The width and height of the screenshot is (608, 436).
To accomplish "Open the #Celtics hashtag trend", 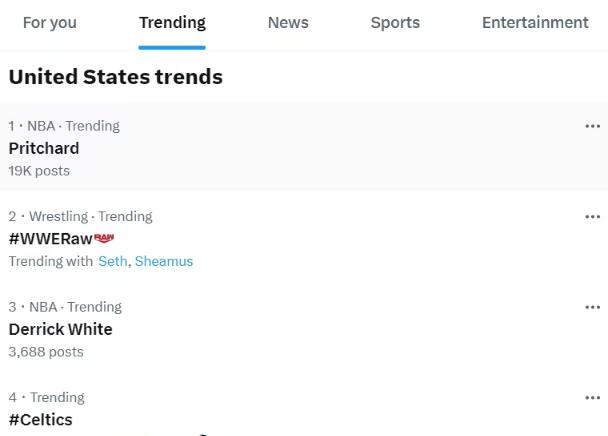I will click(x=40, y=420).
